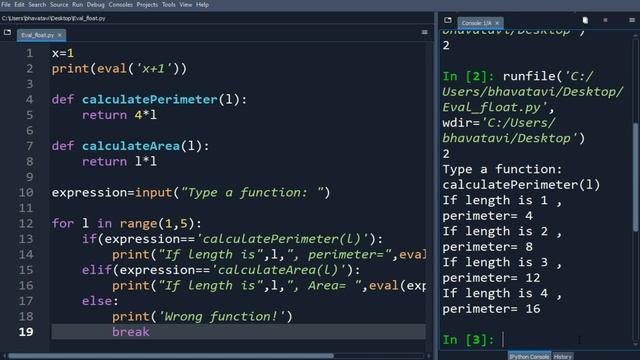The width and height of the screenshot is (640, 360).
Task: Click the console scrollbar down arrow
Action: point(636,344)
